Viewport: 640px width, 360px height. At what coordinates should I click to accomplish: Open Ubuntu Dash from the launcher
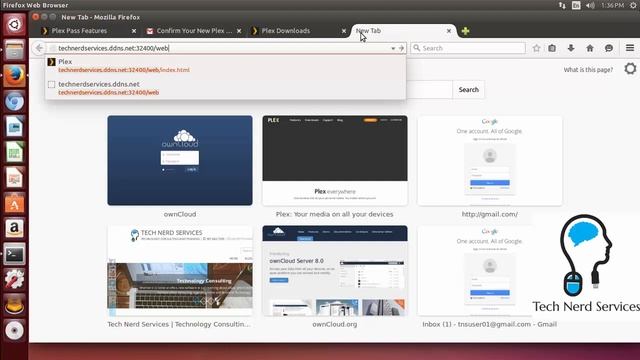14,24
